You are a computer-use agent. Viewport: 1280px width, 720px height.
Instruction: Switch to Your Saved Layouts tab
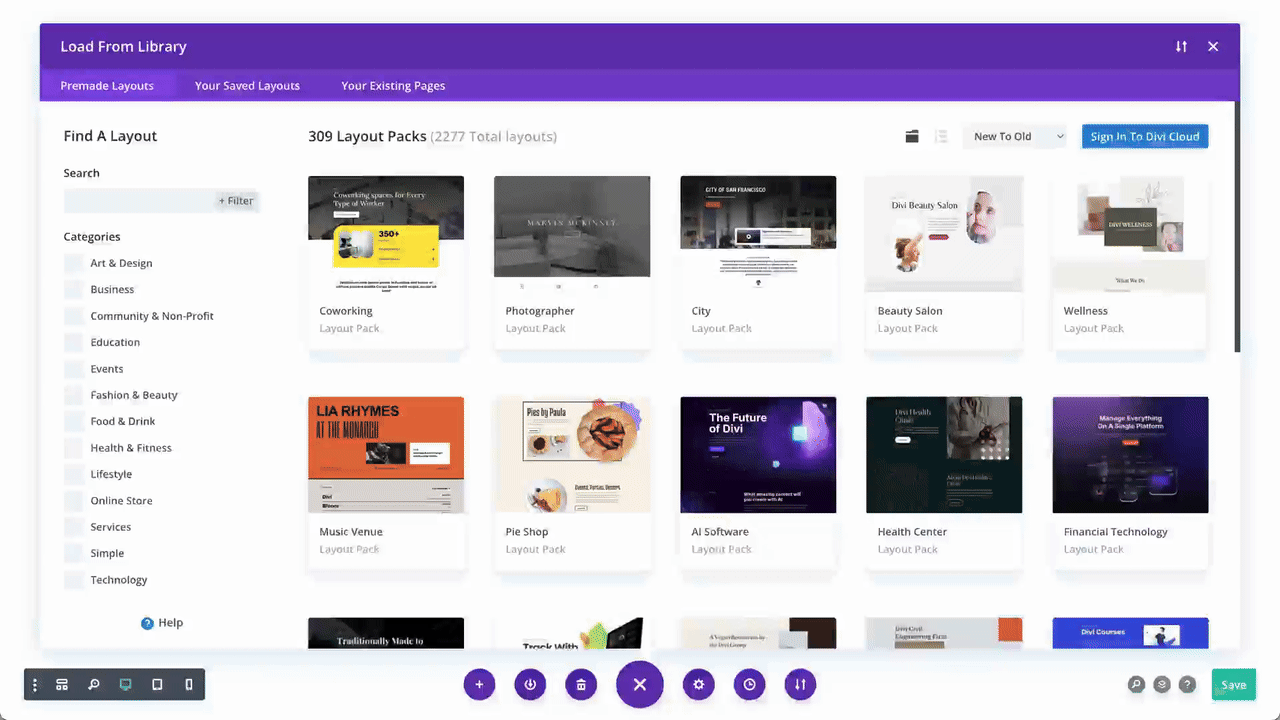click(247, 86)
